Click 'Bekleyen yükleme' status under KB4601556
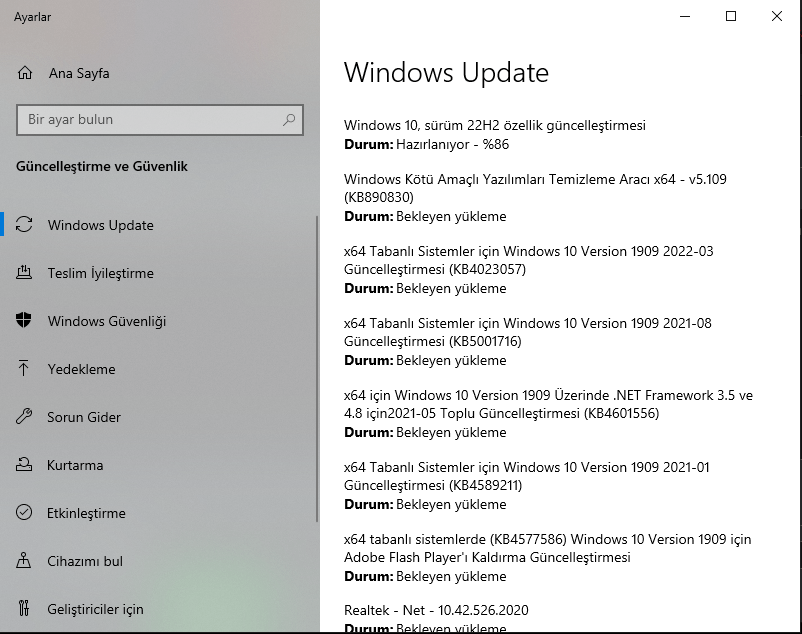The height and width of the screenshot is (634, 802). tap(451, 433)
